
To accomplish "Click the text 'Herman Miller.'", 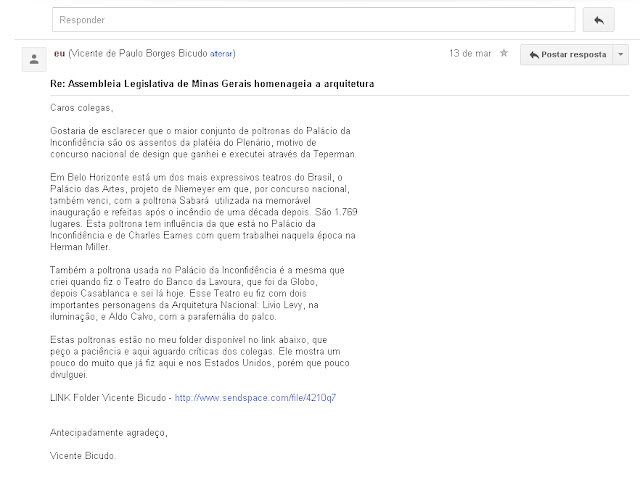I will click(x=80, y=247).
